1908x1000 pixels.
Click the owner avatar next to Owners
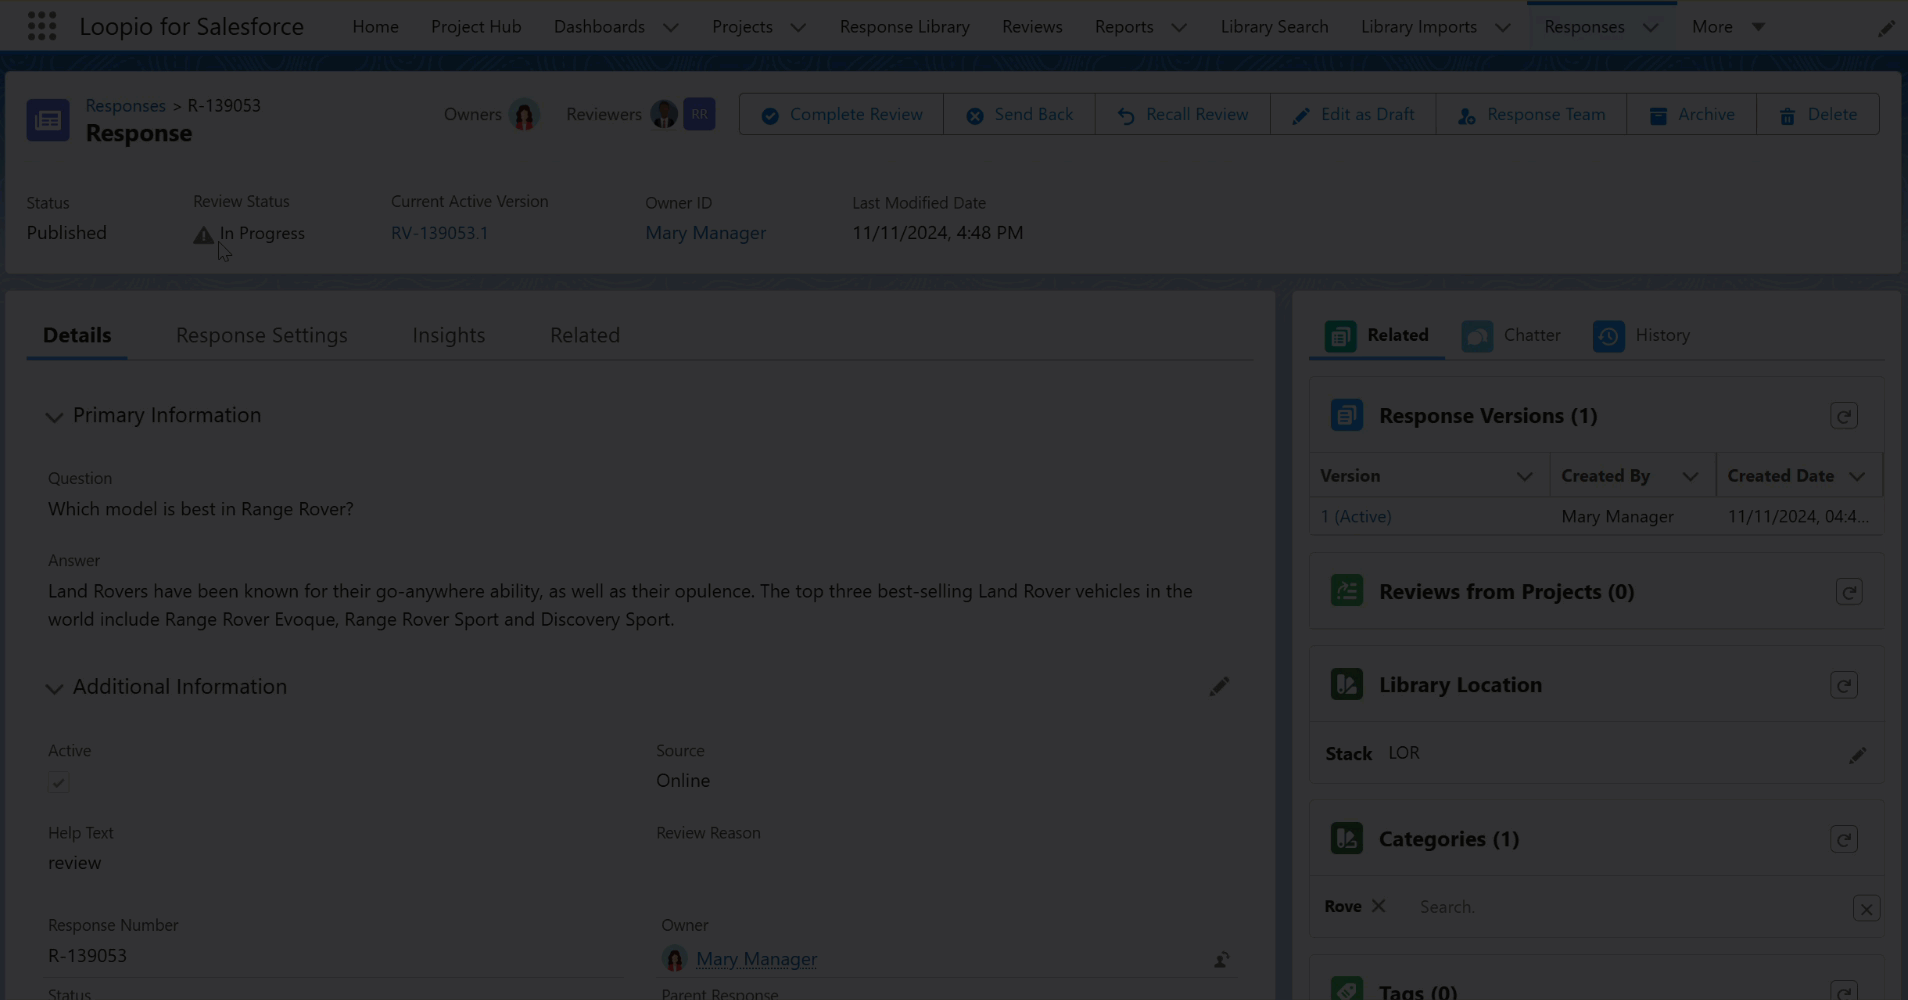pos(524,115)
